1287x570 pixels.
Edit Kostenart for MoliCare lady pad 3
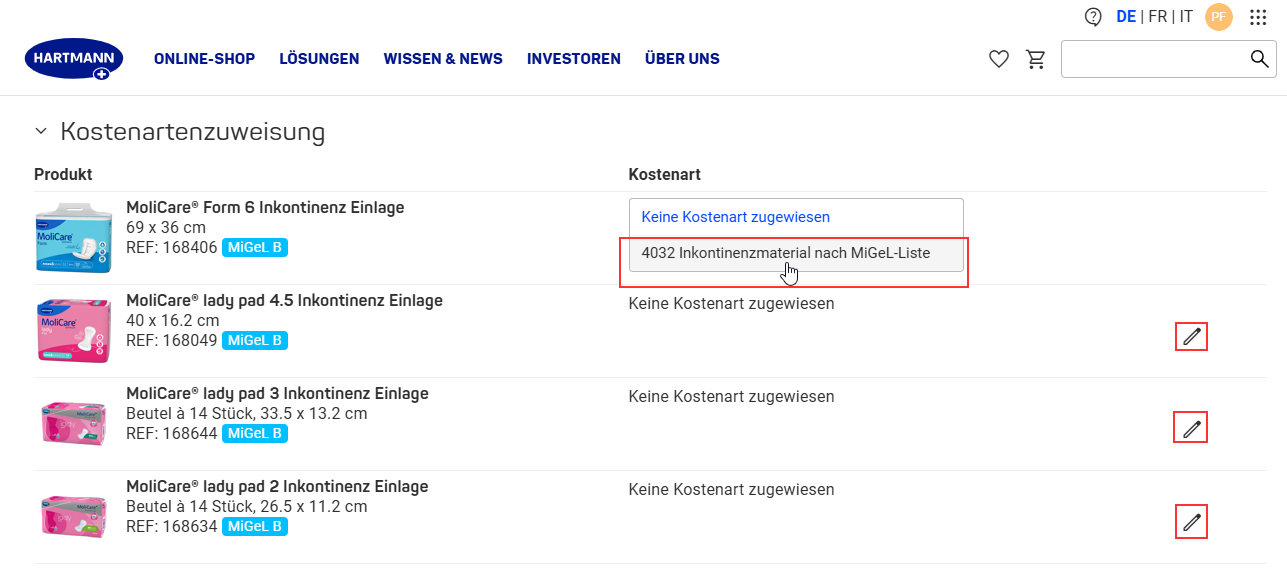tap(1191, 429)
